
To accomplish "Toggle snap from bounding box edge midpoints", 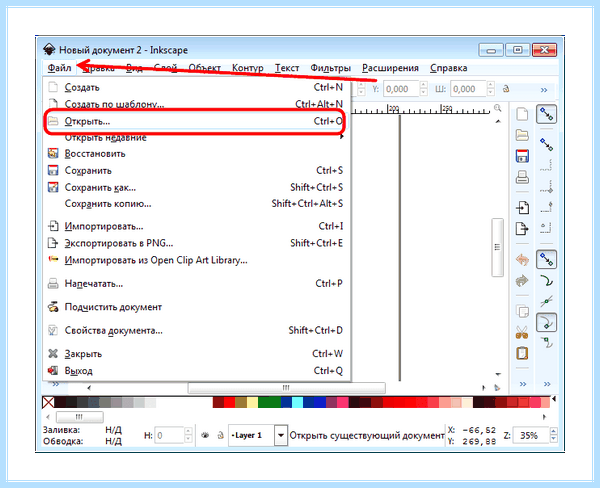I will [x=546, y=207].
